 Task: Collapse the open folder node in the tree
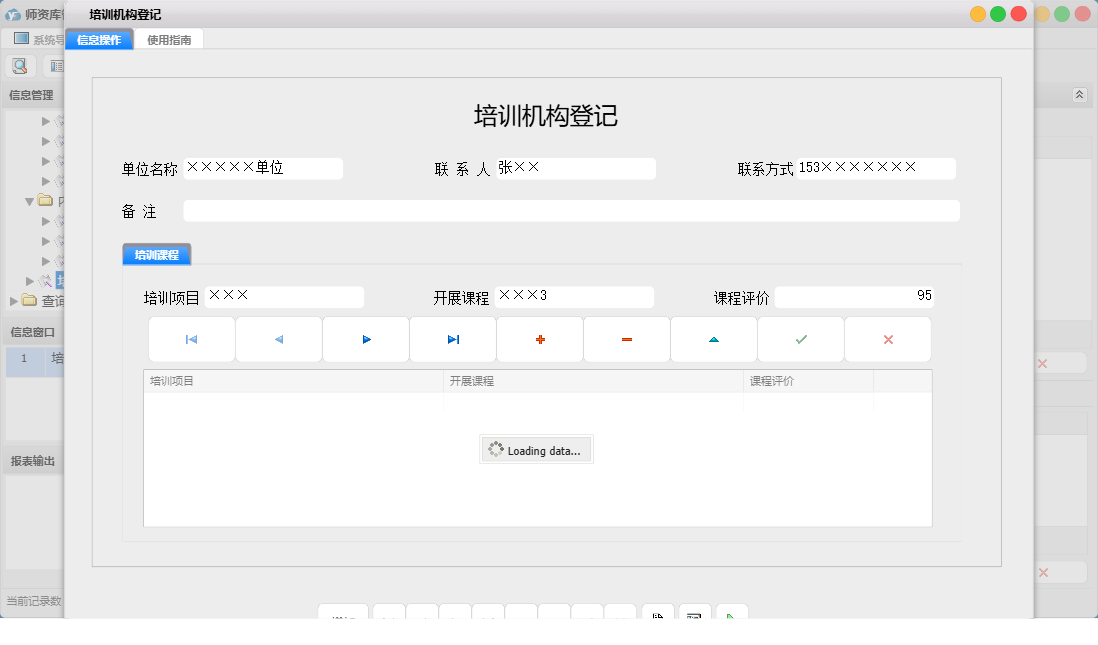pyautogui.click(x=30, y=200)
